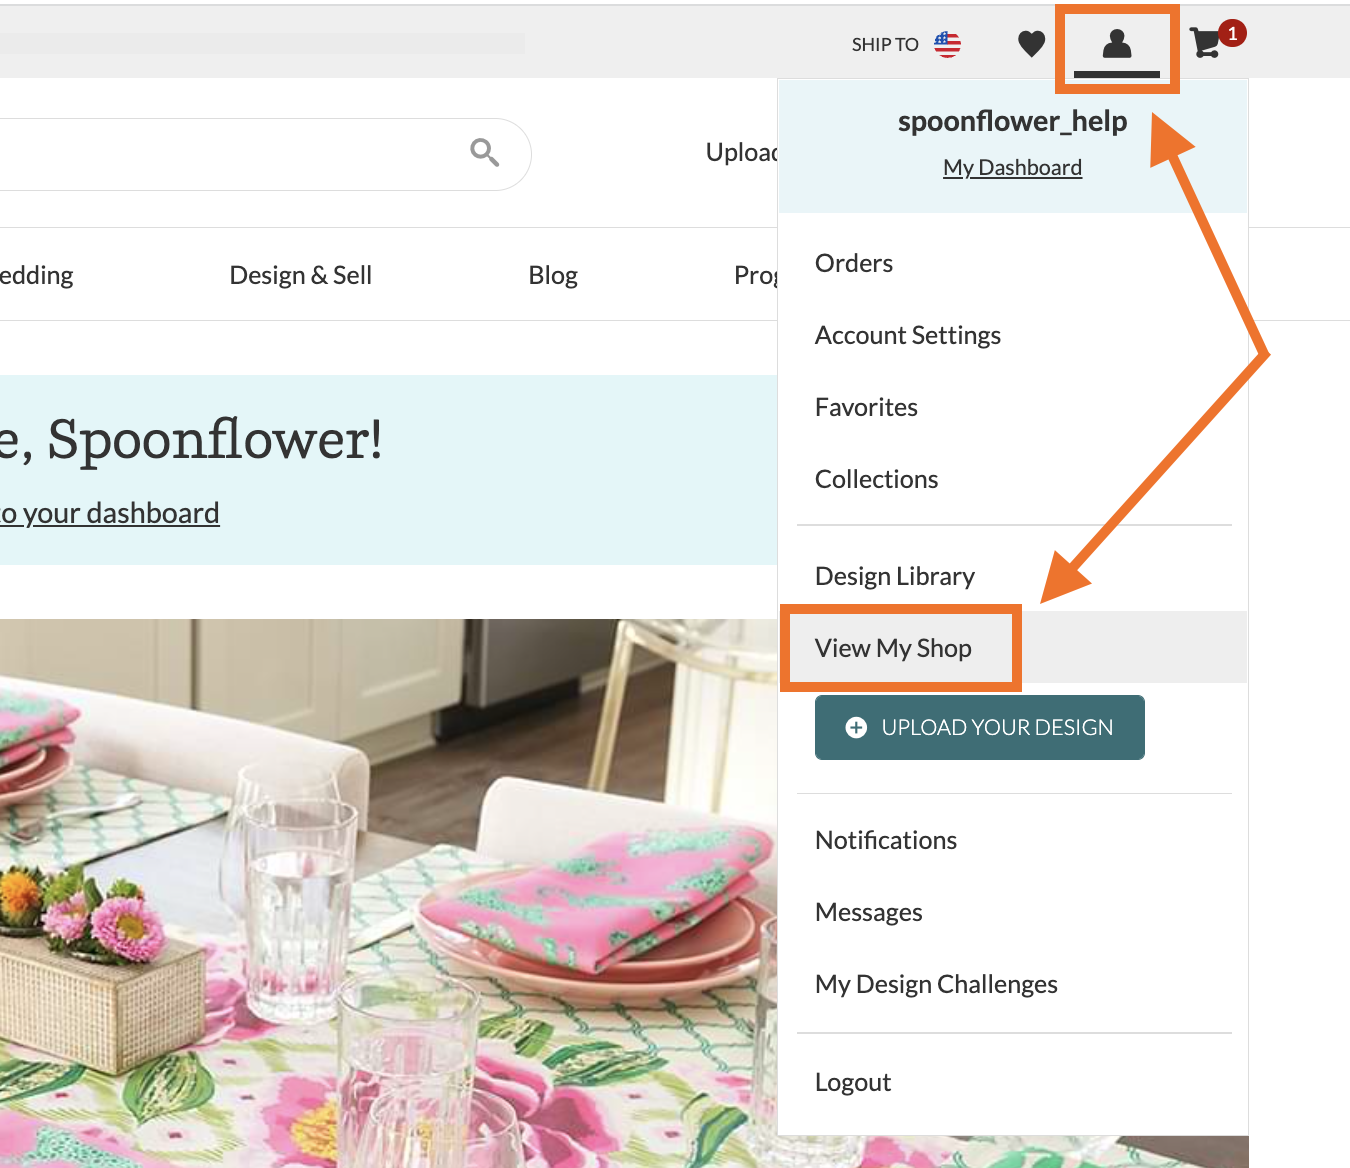This screenshot has width=1350, height=1168.
Task: Click the SHIP TO label
Action: coord(885,45)
